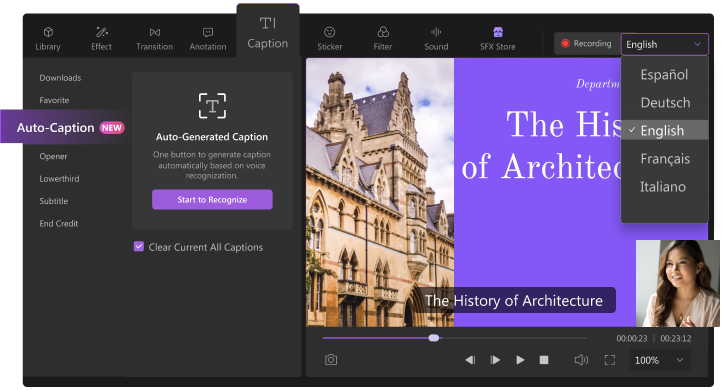Mute the preview volume speaker icon
723x390 pixels.
(581, 360)
